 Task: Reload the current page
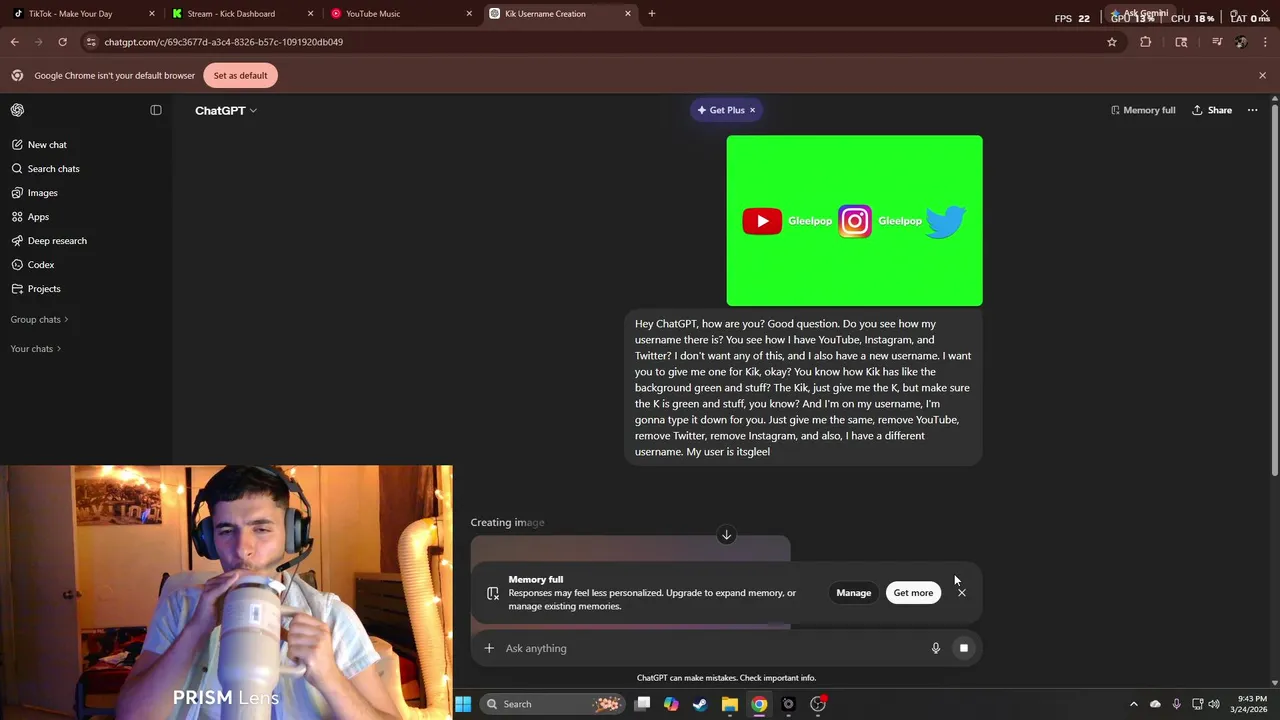(62, 42)
